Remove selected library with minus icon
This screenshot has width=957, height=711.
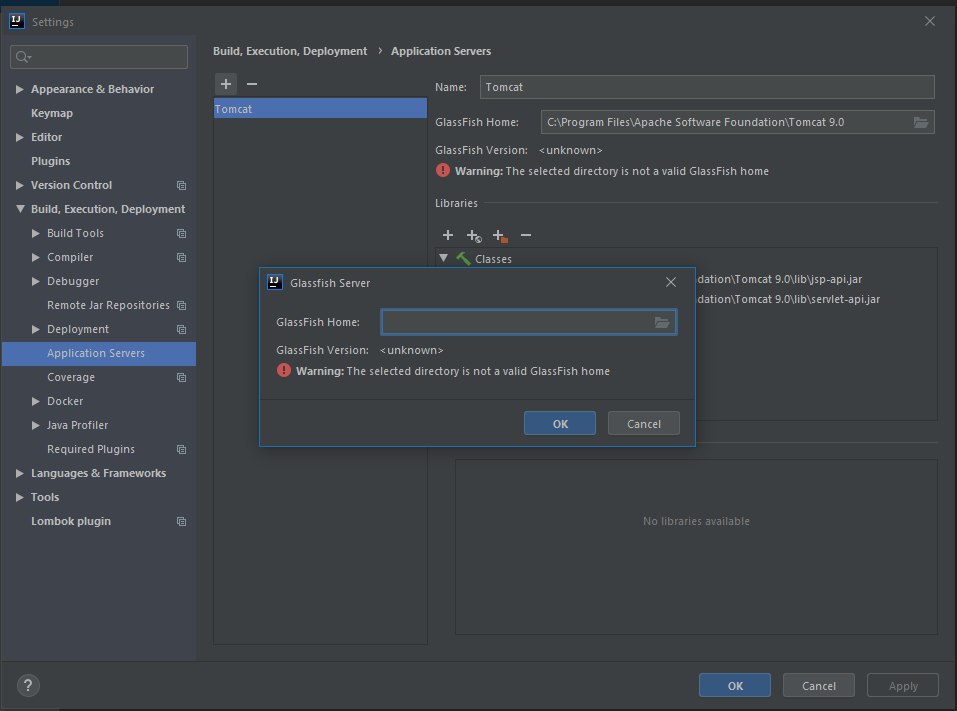pos(525,235)
